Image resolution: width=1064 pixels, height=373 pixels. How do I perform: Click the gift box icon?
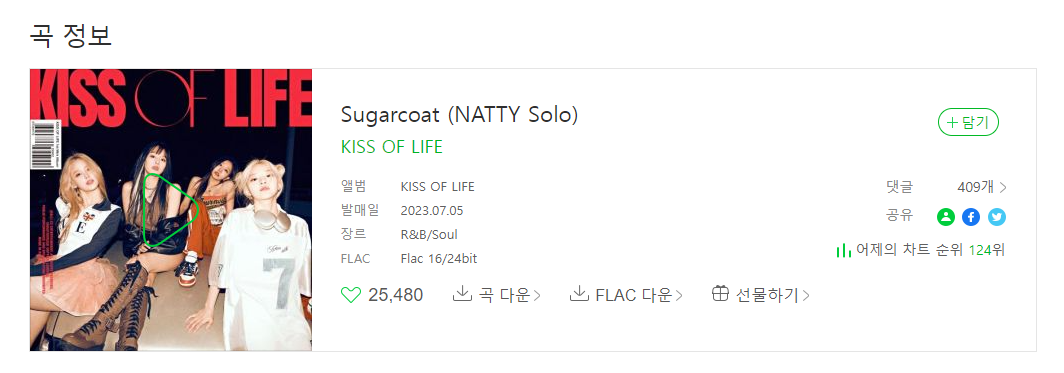click(x=721, y=294)
